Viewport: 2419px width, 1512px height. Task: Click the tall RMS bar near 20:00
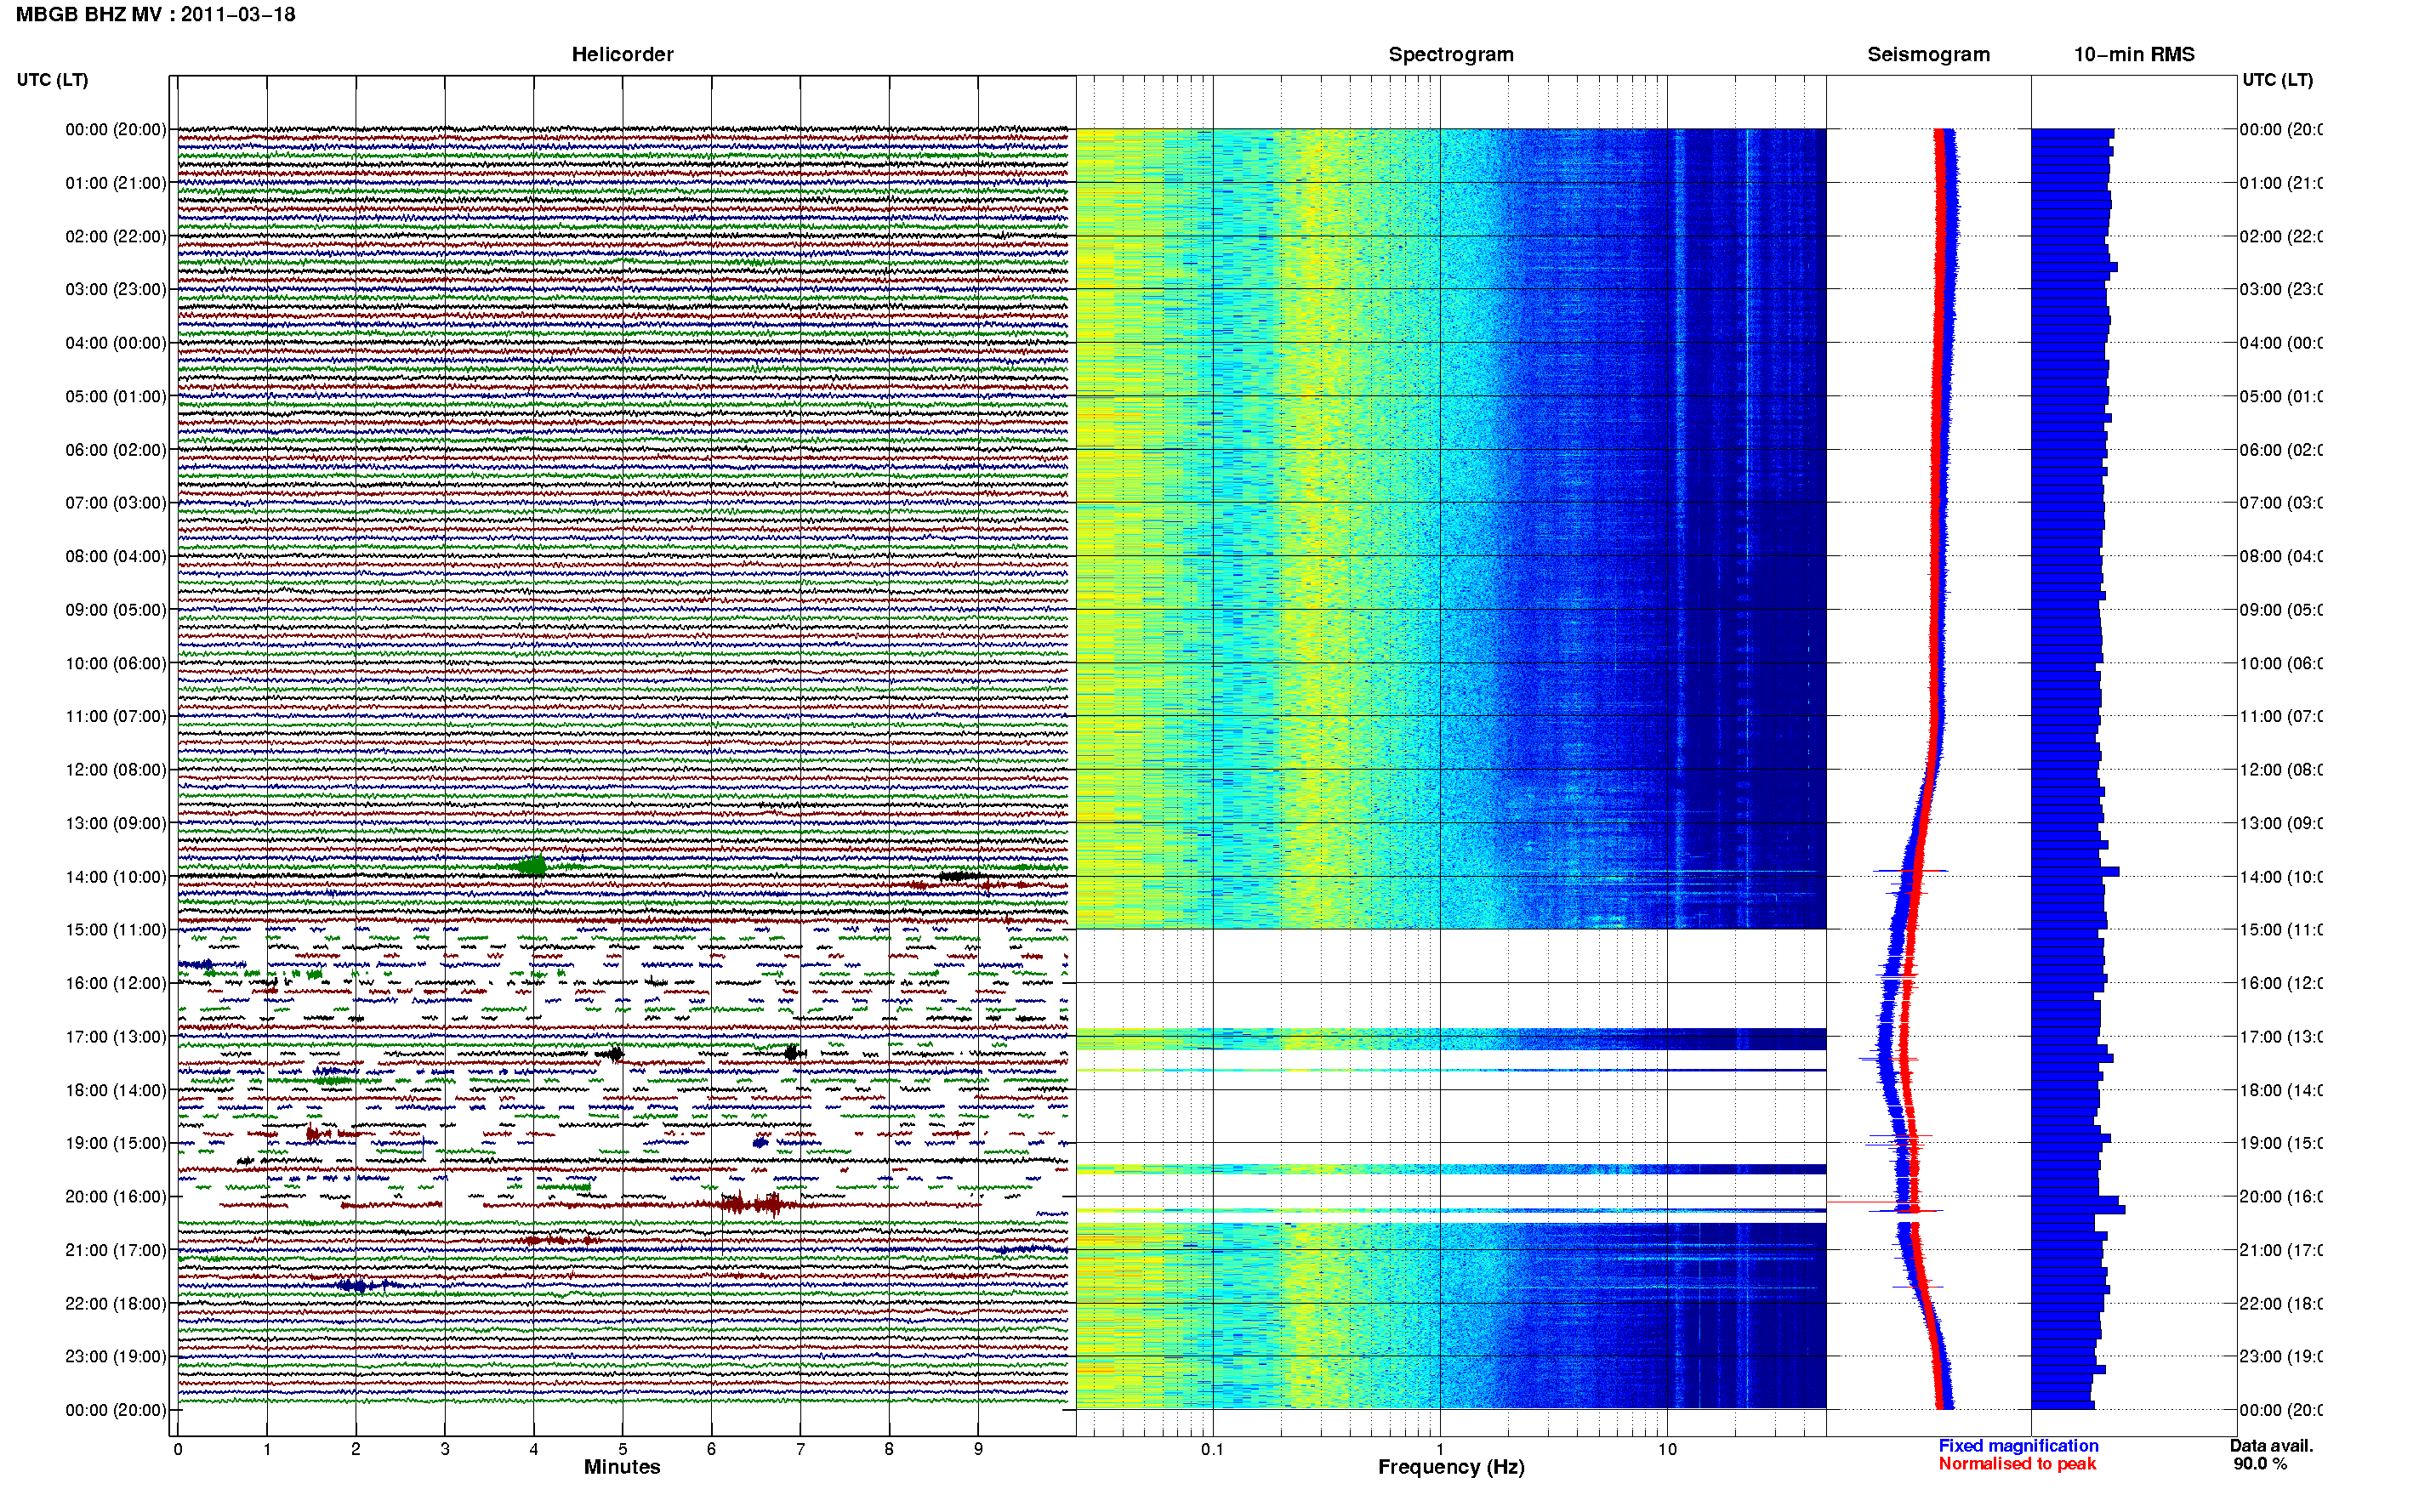[x=2078, y=1210]
